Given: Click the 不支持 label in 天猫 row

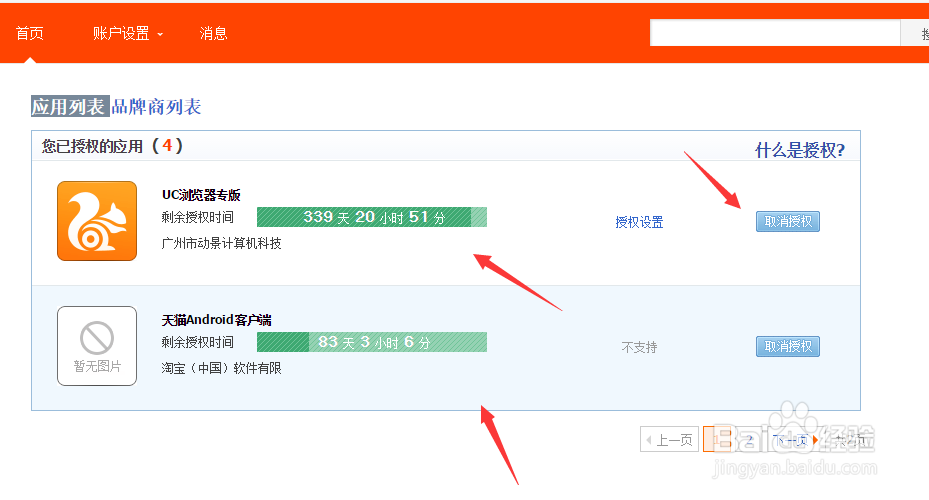Looking at the screenshot, I should [x=639, y=347].
